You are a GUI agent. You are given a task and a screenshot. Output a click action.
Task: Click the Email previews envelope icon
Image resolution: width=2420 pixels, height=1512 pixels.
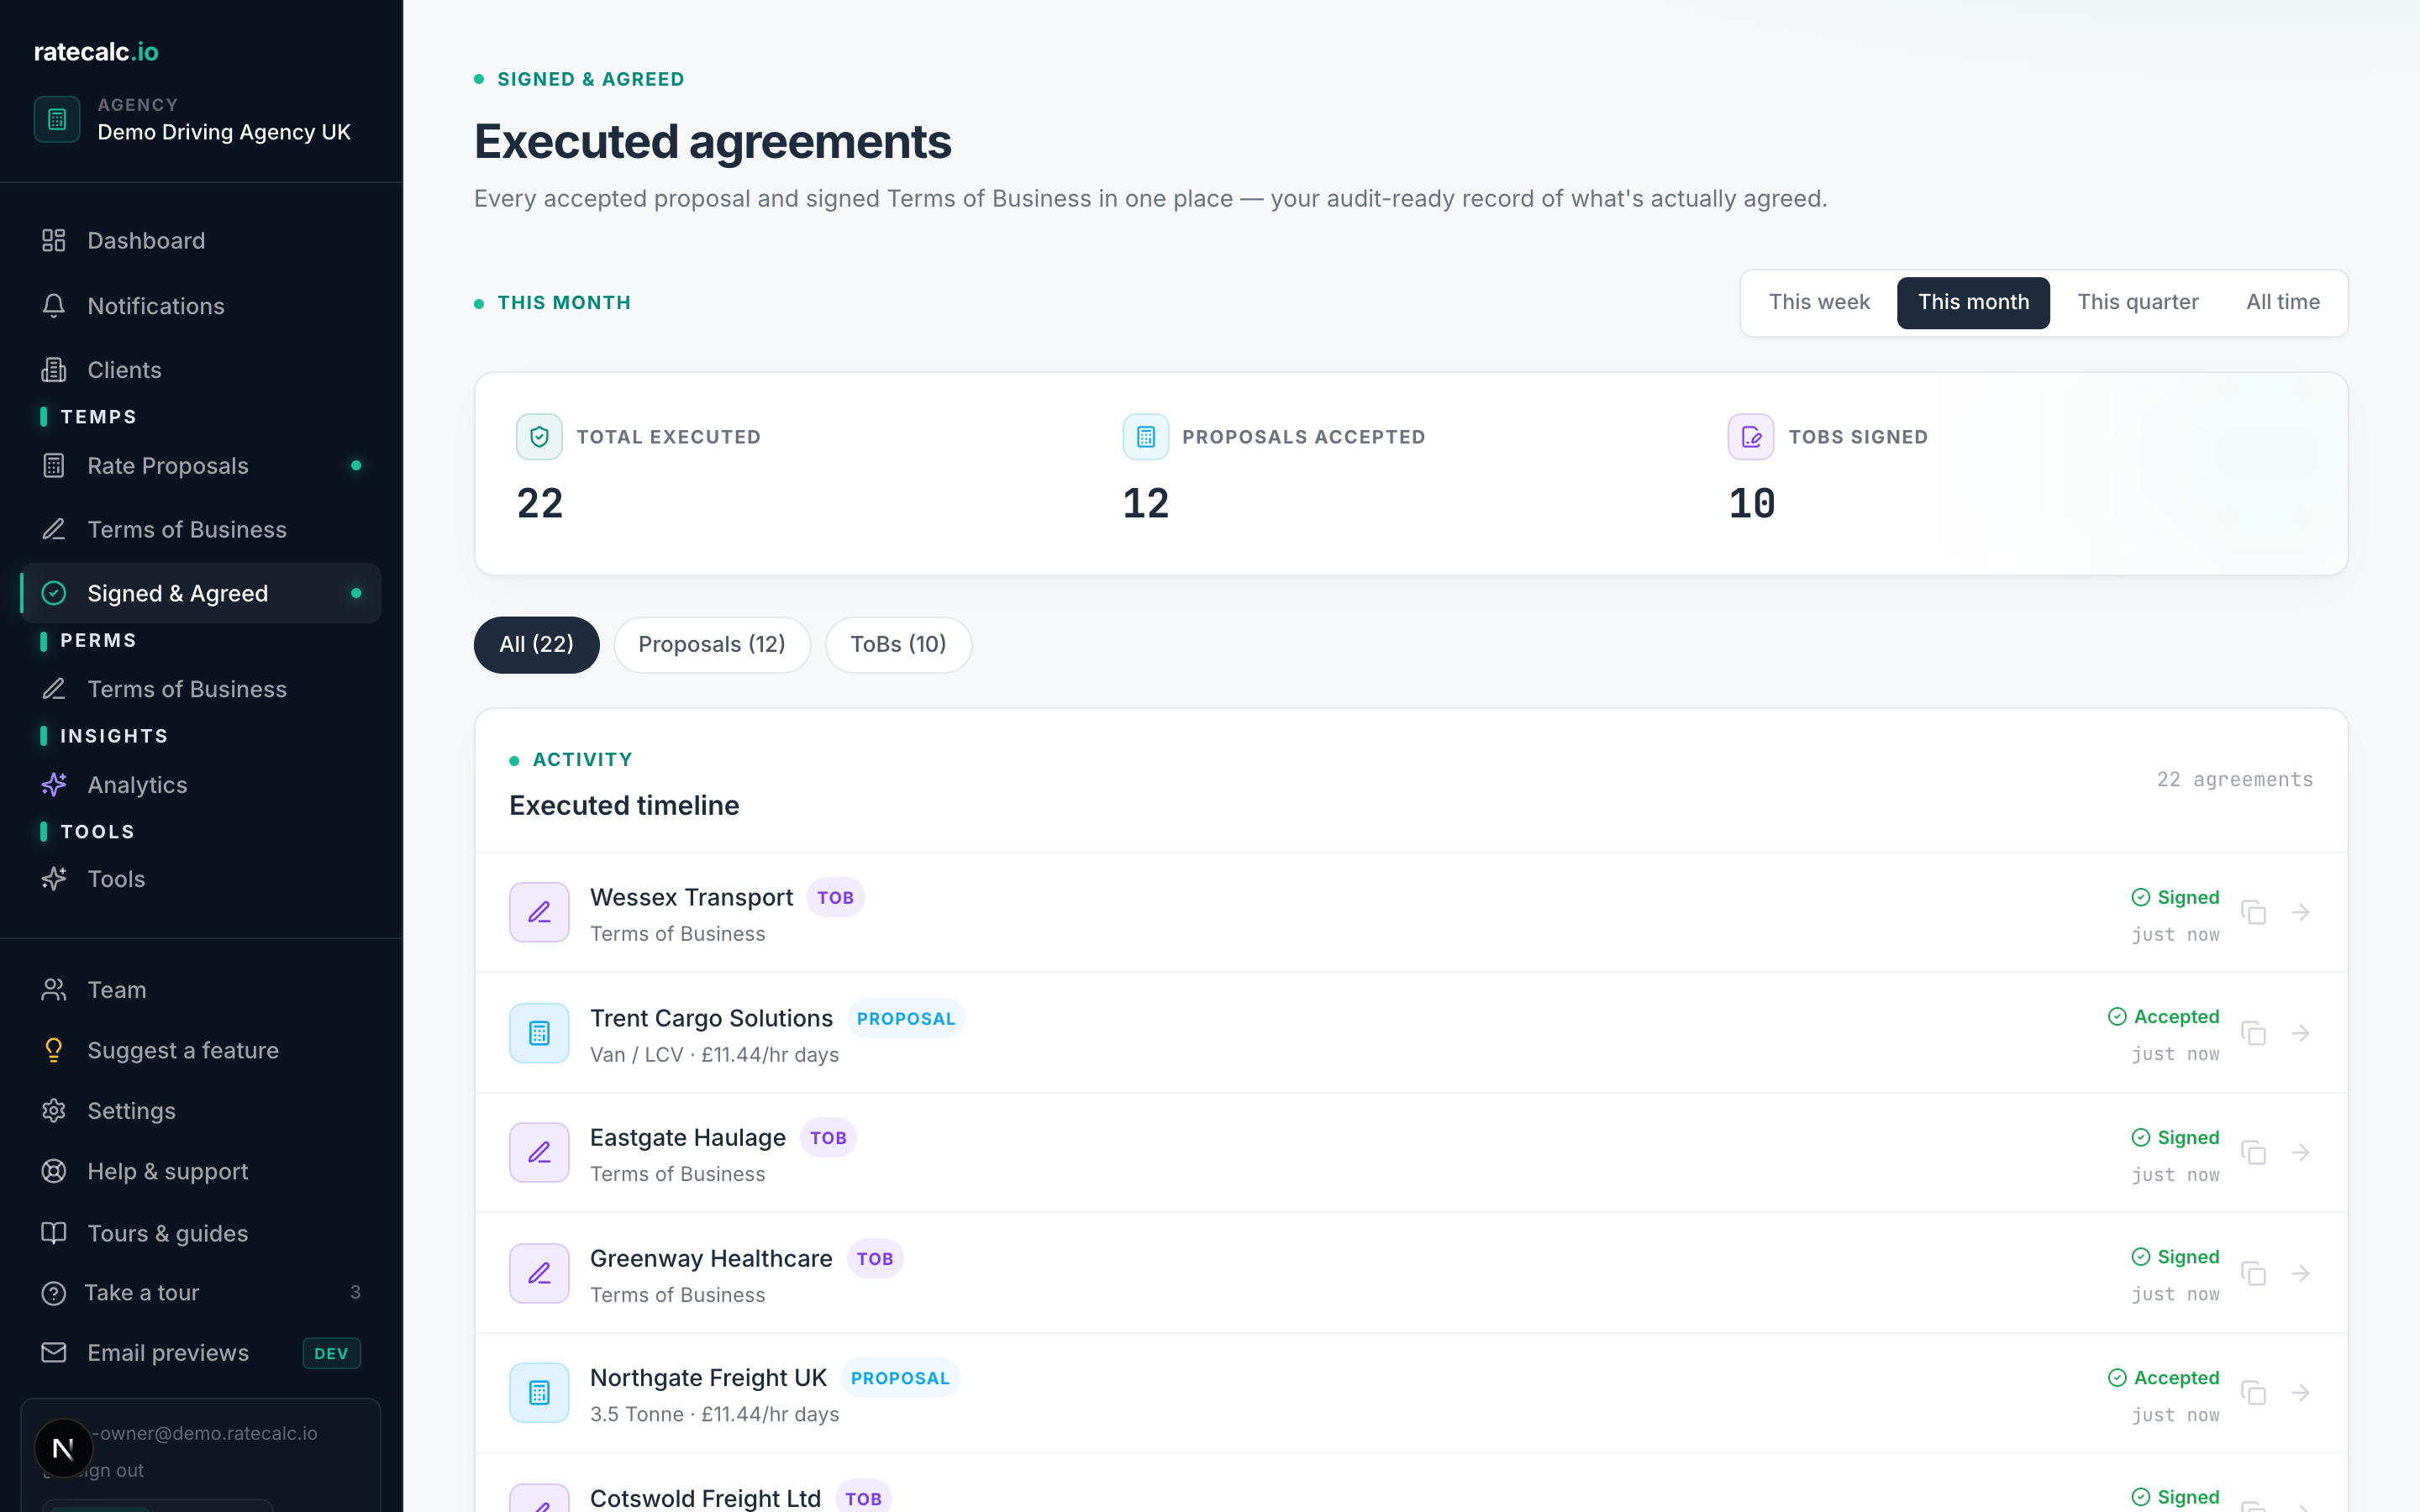pos(54,1353)
